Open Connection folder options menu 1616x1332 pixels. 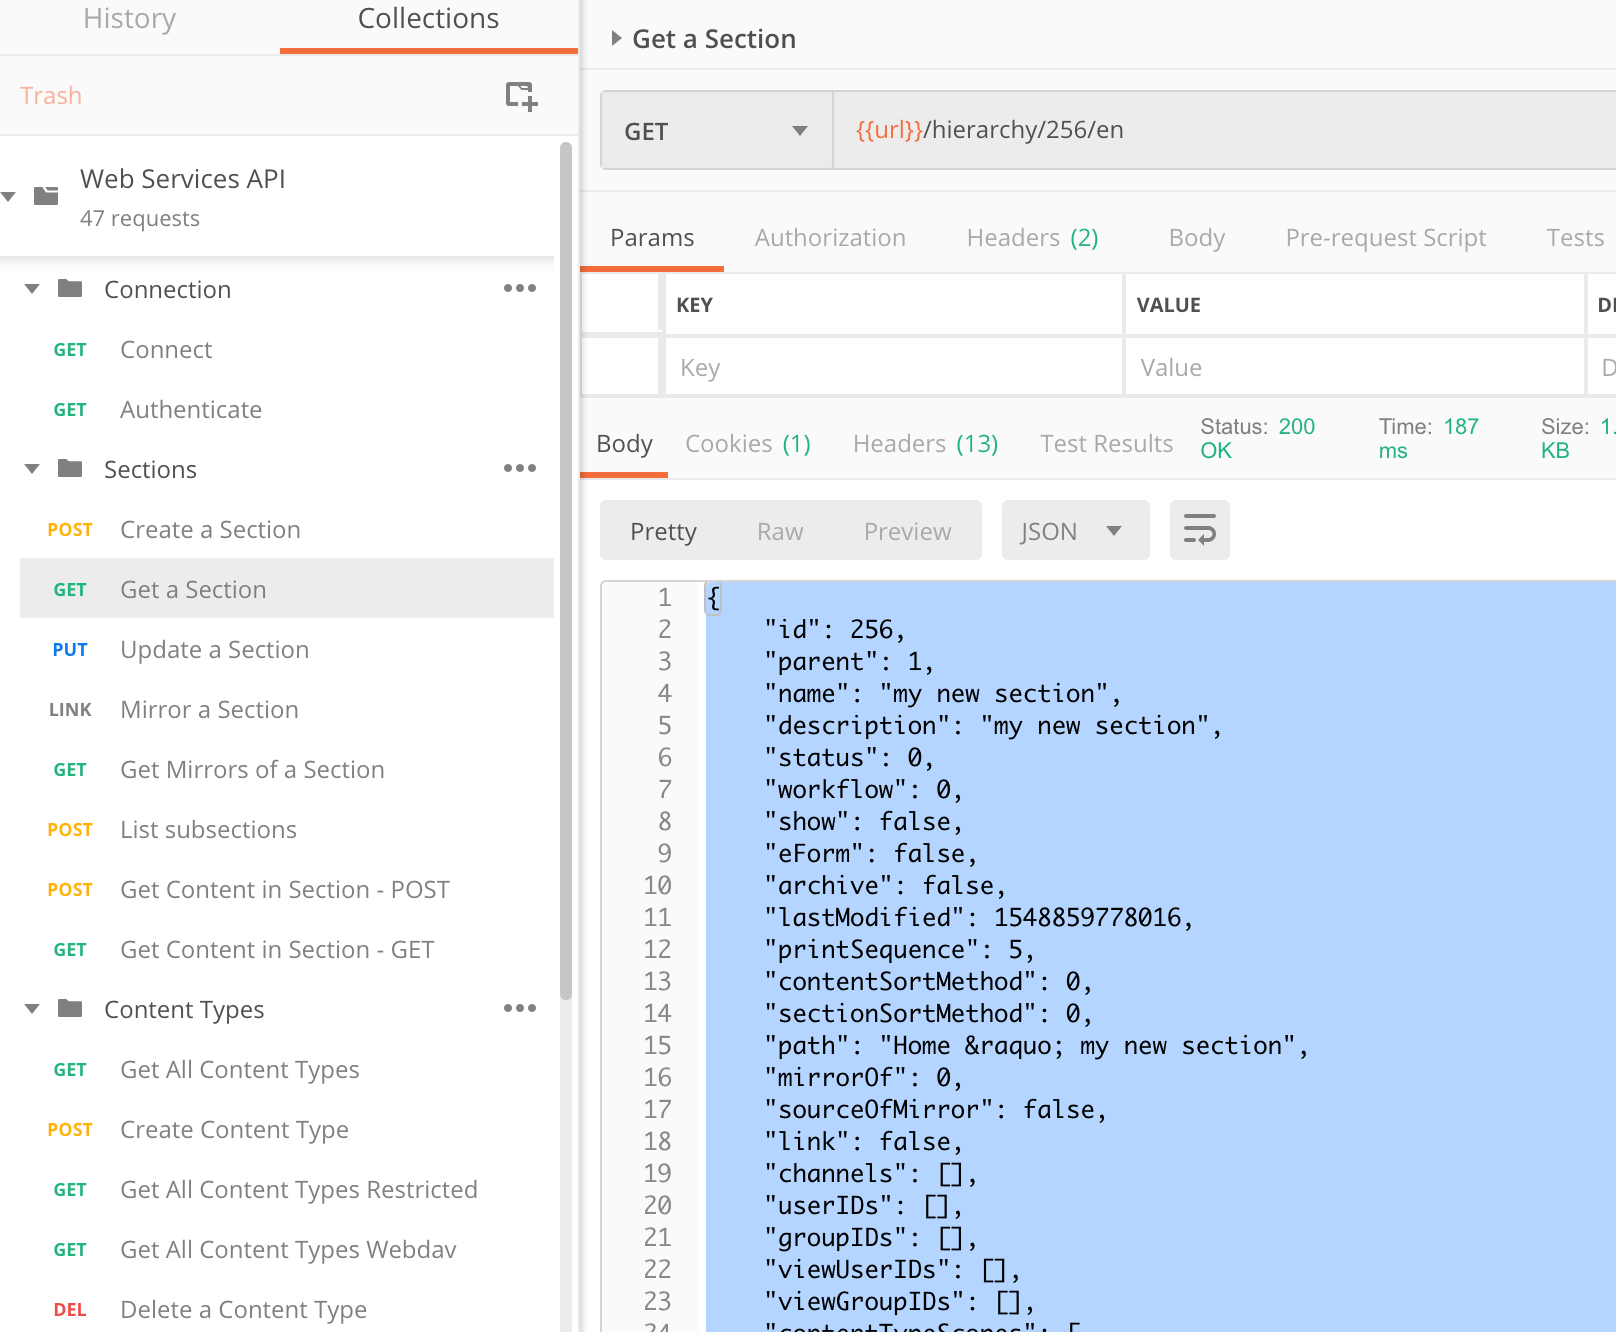pyautogui.click(x=519, y=289)
